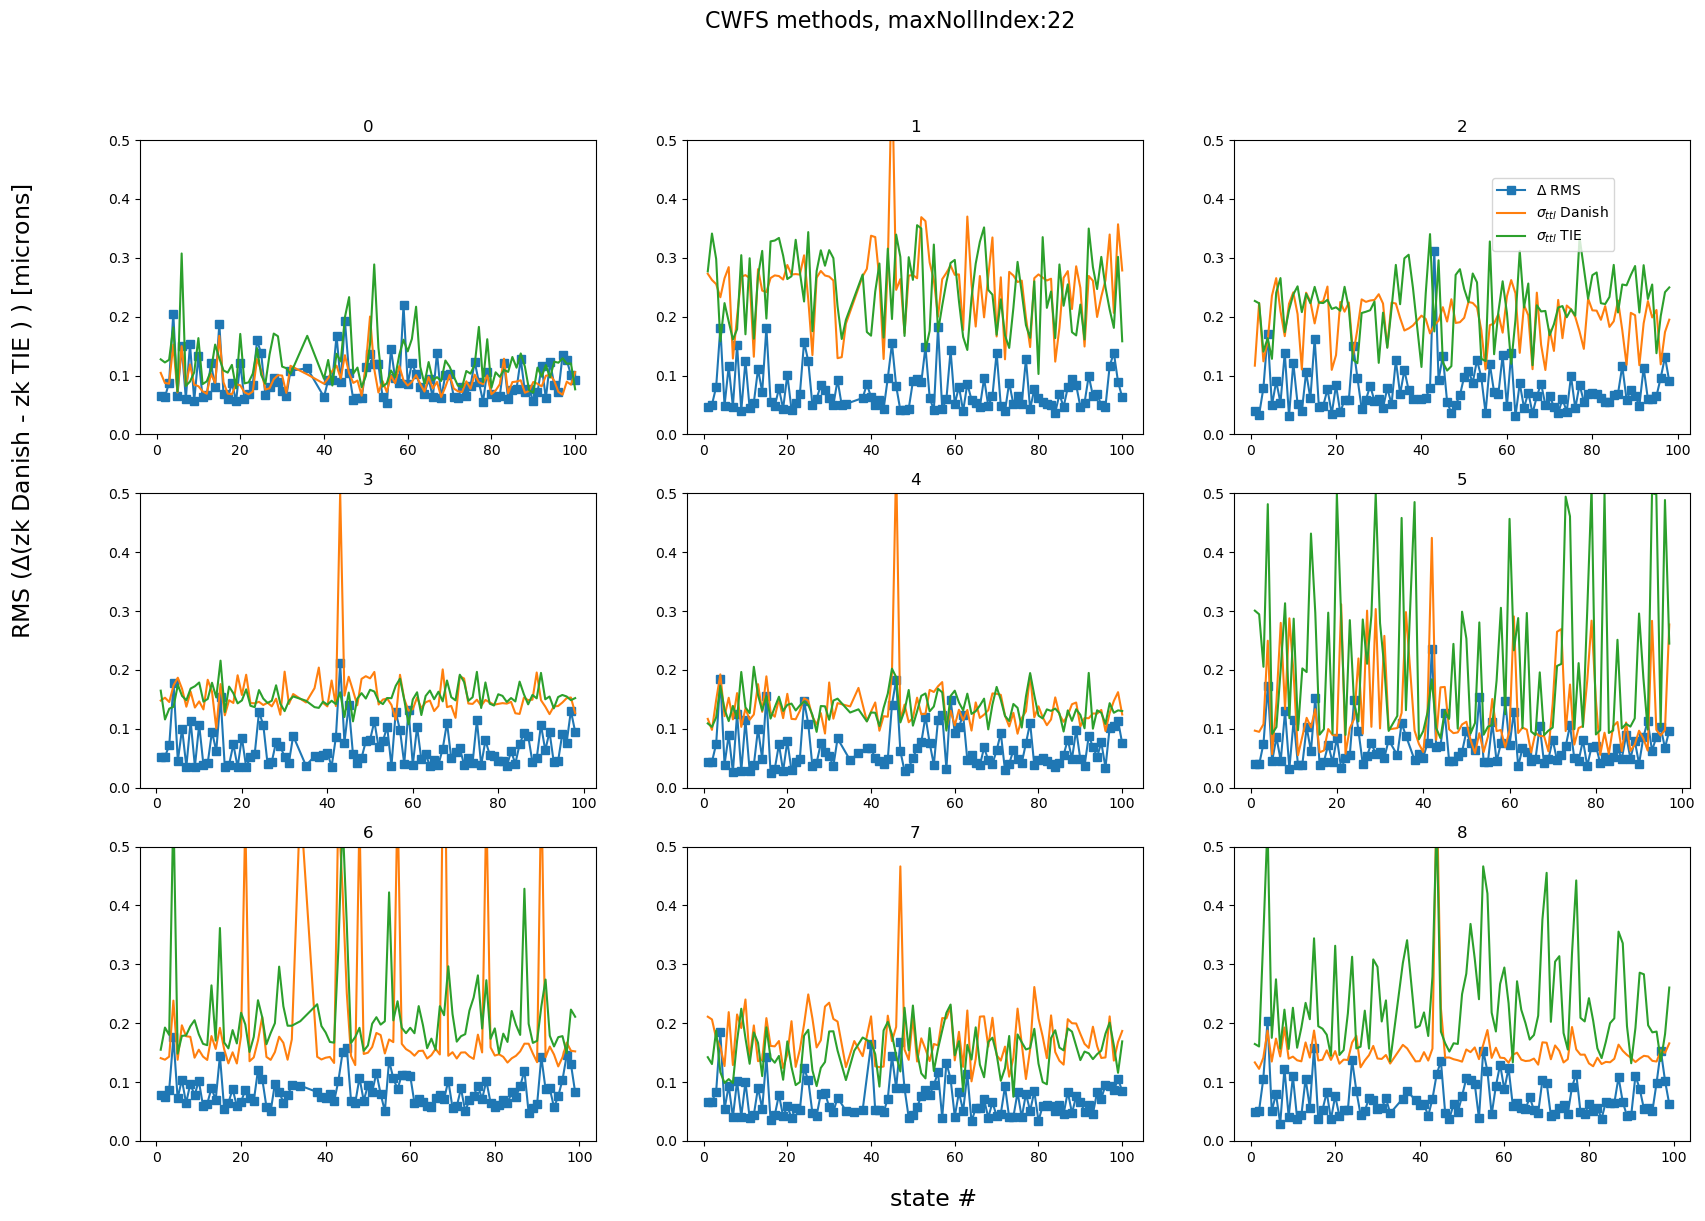Click the '0.4' y-tick of subplot 1
This screenshot has height=1221, width=1705.
point(669,200)
